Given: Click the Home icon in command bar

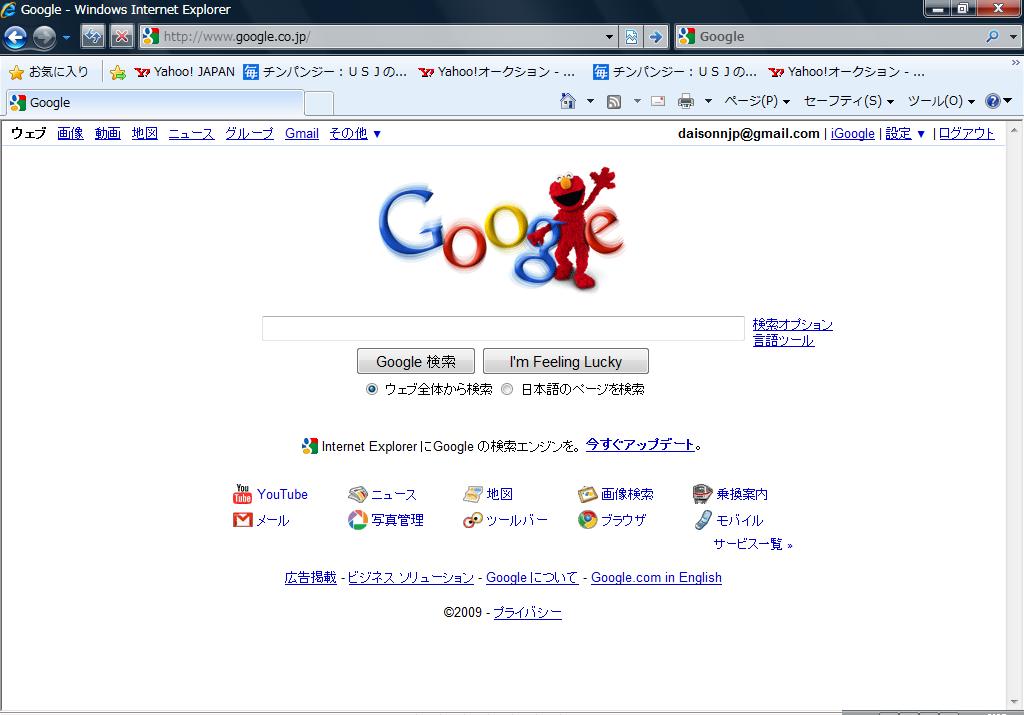Looking at the screenshot, I should point(568,101).
